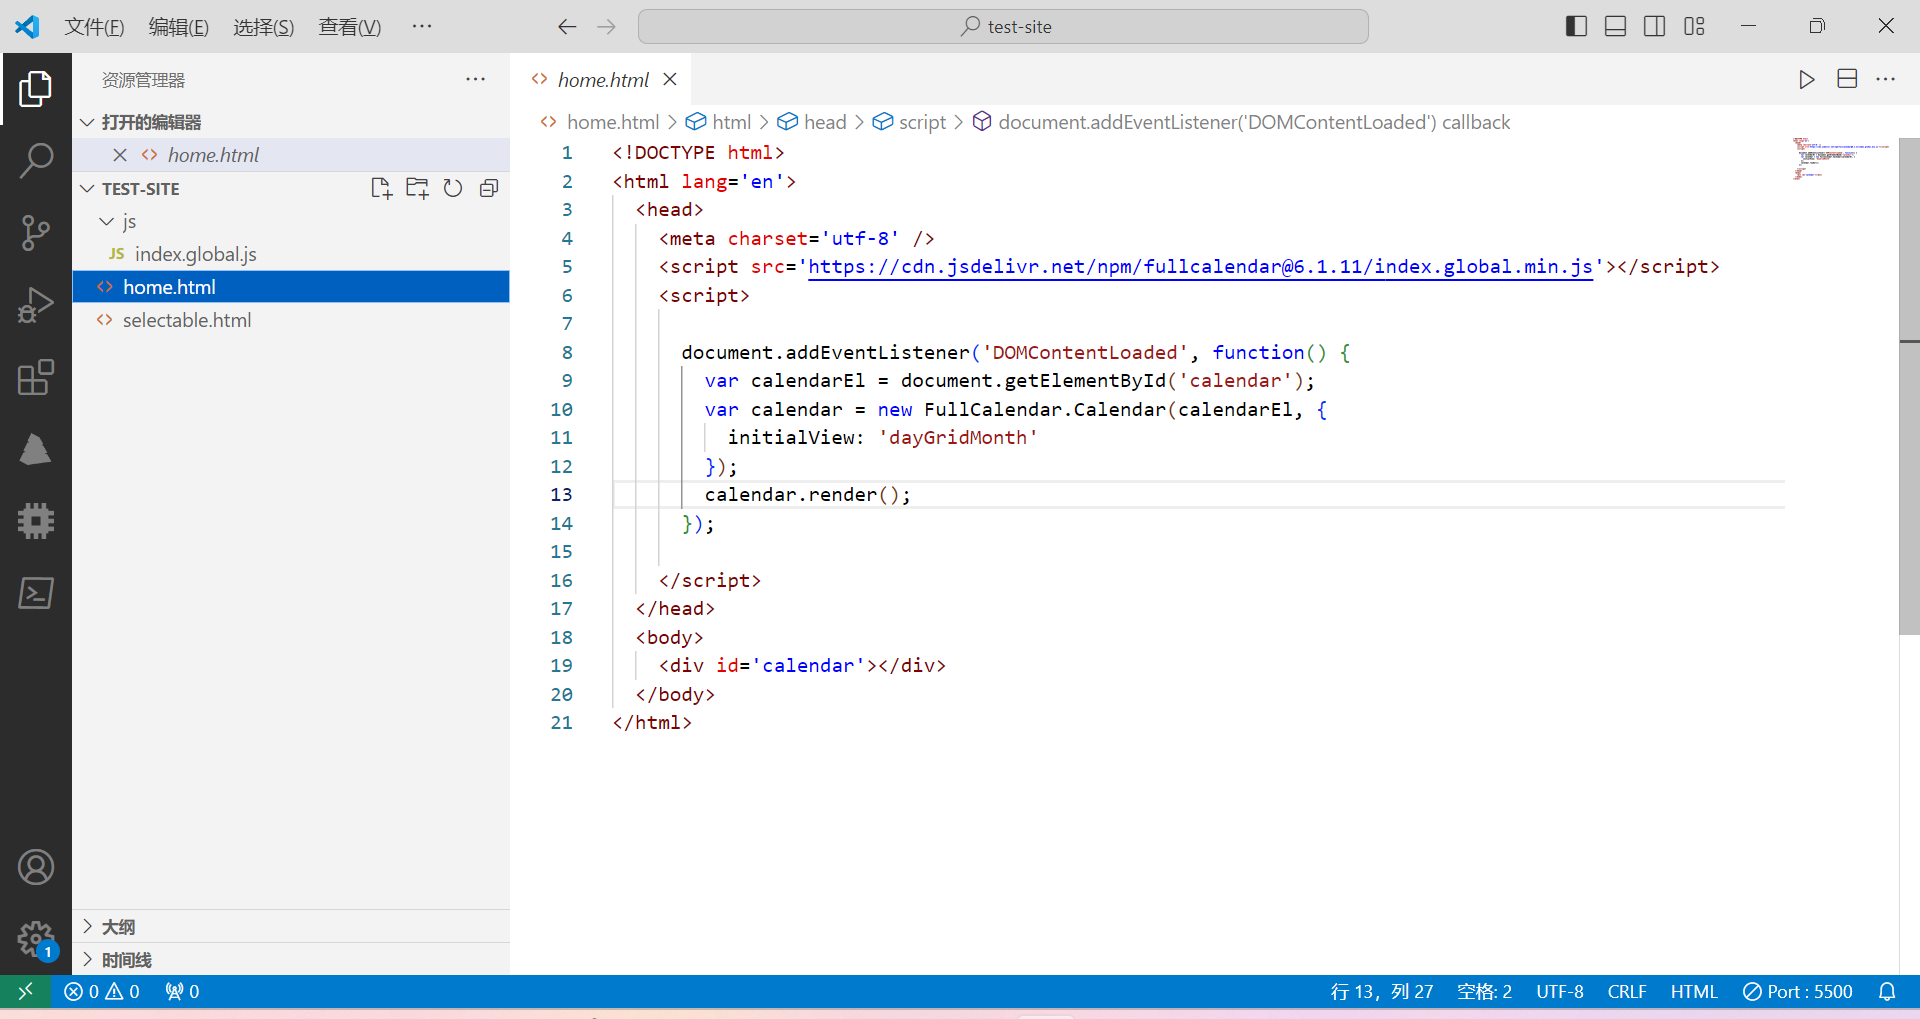Open the Manage gear icon
Viewport: 1920px width, 1019px height.
36,939
